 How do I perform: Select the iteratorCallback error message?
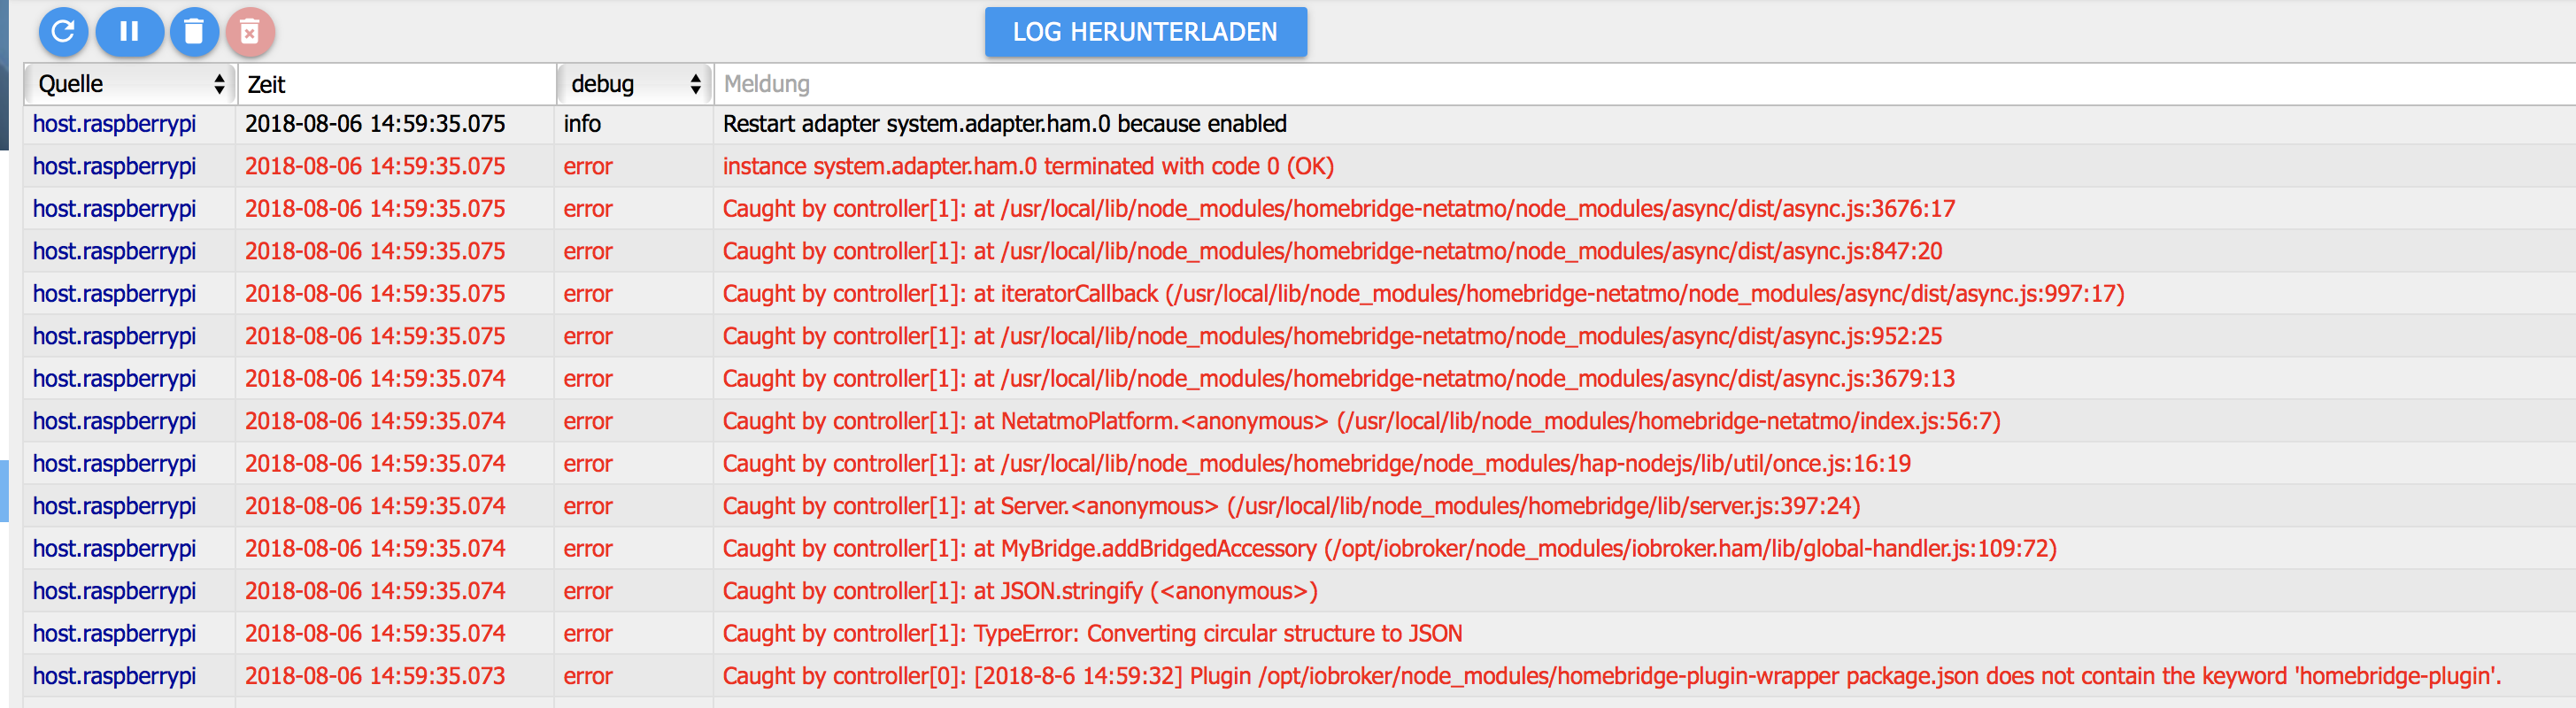(x=1423, y=294)
